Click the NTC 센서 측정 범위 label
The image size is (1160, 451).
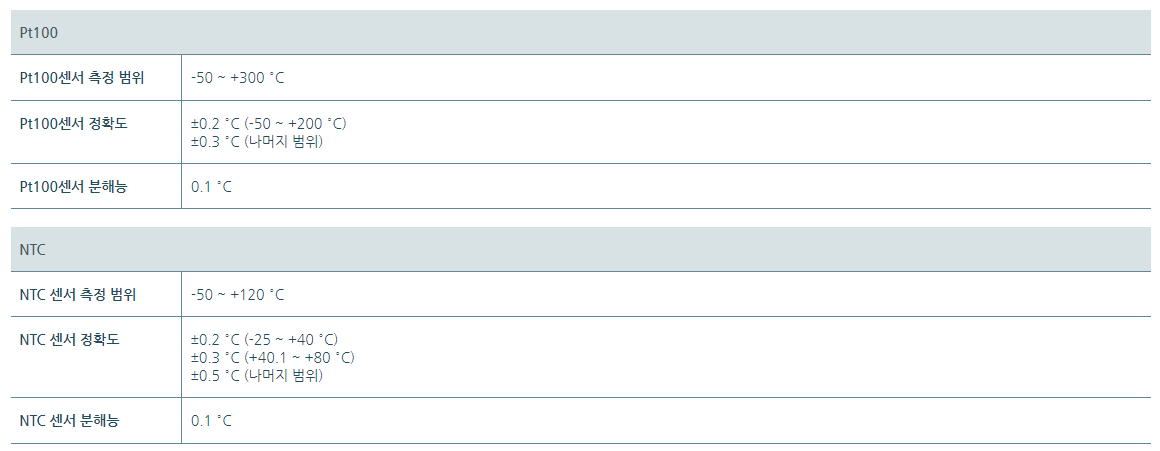pos(78,294)
